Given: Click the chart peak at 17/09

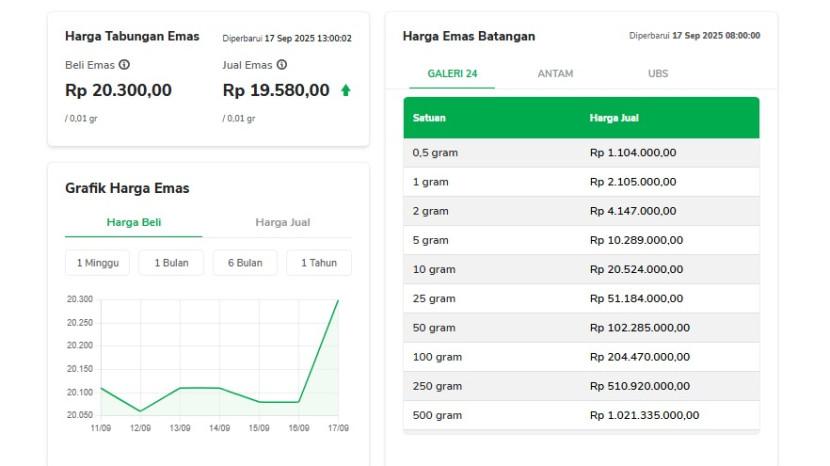Looking at the screenshot, I should pyautogui.click(x=338, y=300).
